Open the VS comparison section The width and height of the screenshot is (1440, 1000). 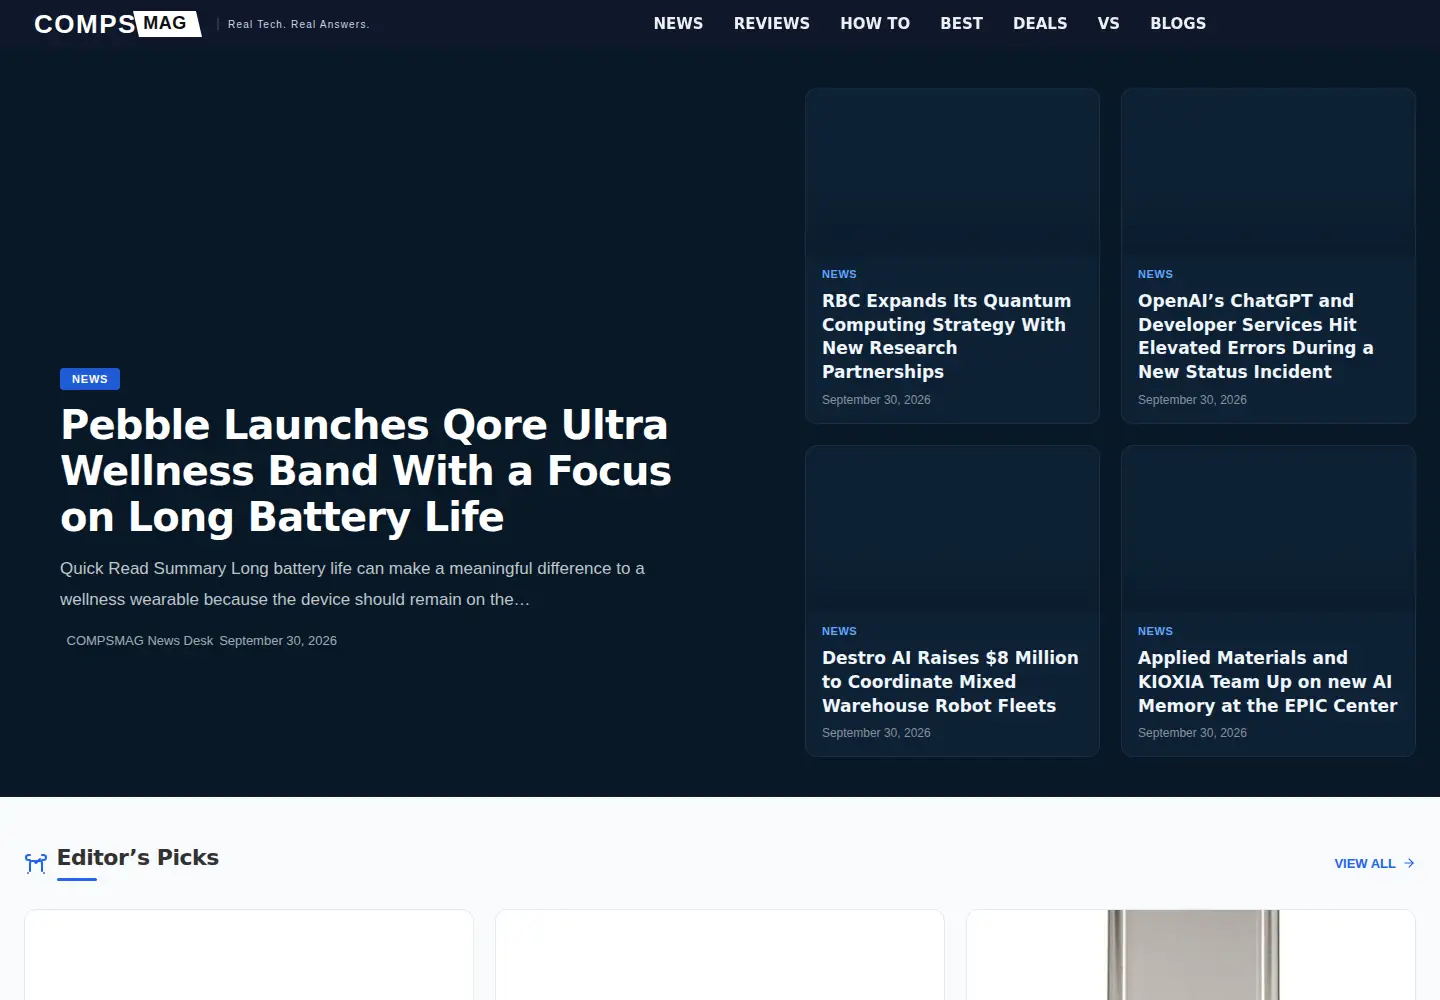[x=1108, y=23]
